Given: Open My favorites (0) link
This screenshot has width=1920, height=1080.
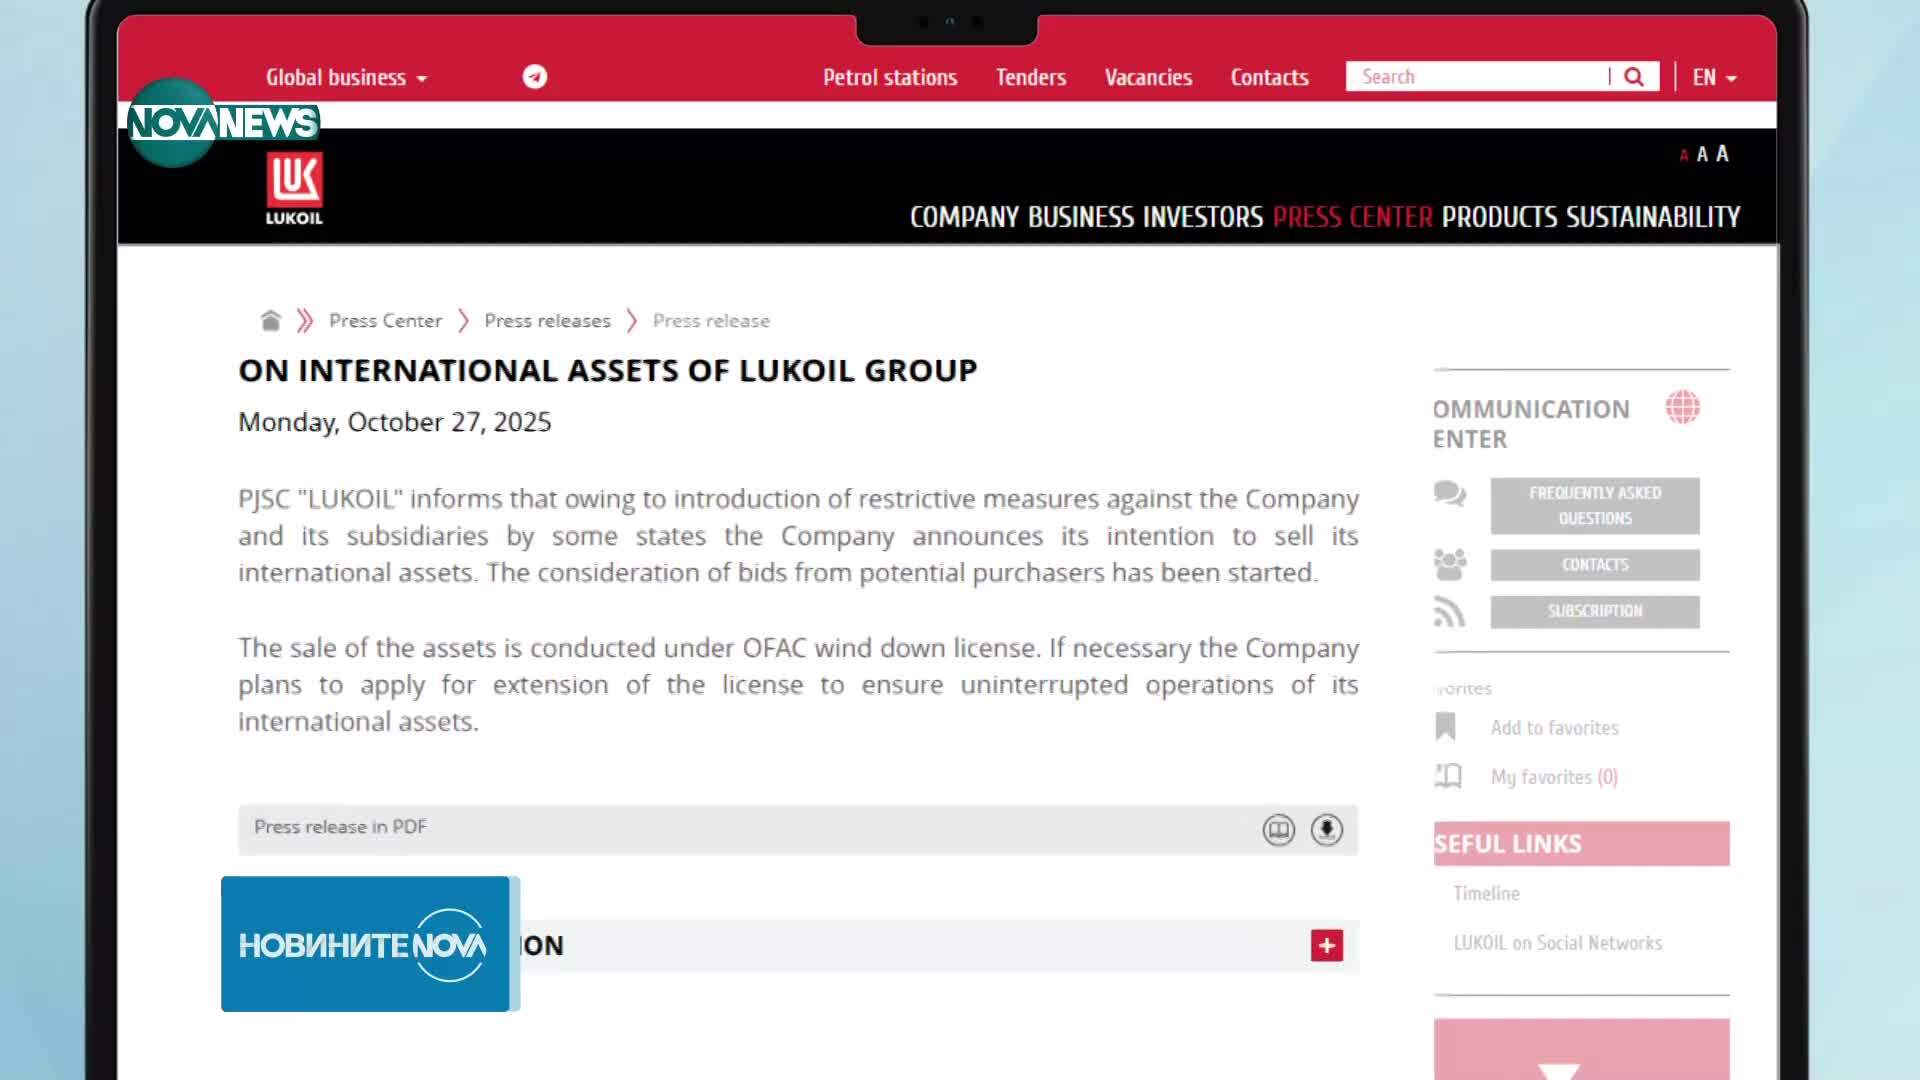Looking at the screenshot, I should (x=1554, y=777).
